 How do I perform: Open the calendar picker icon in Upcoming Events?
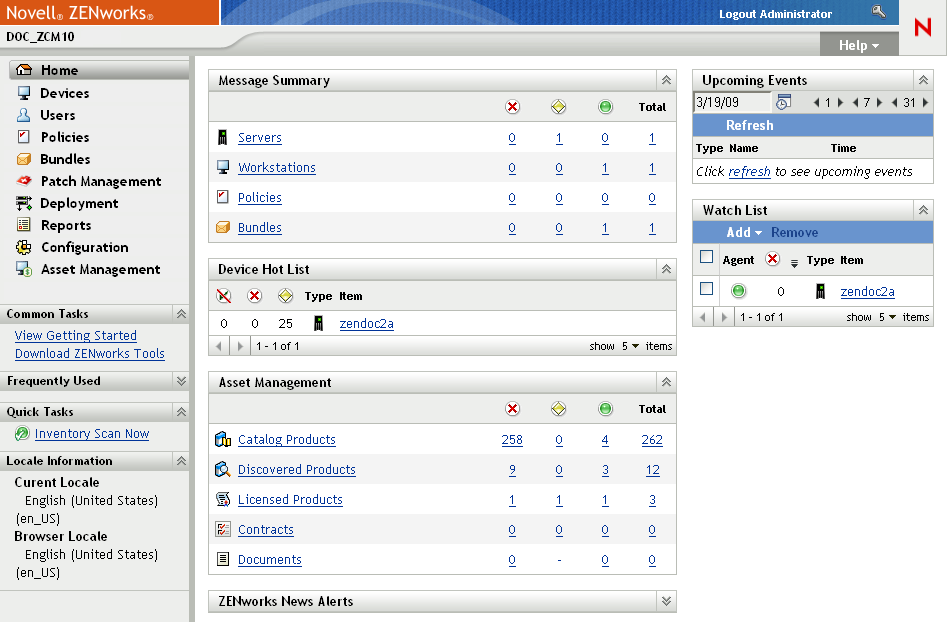coord(783,102)
